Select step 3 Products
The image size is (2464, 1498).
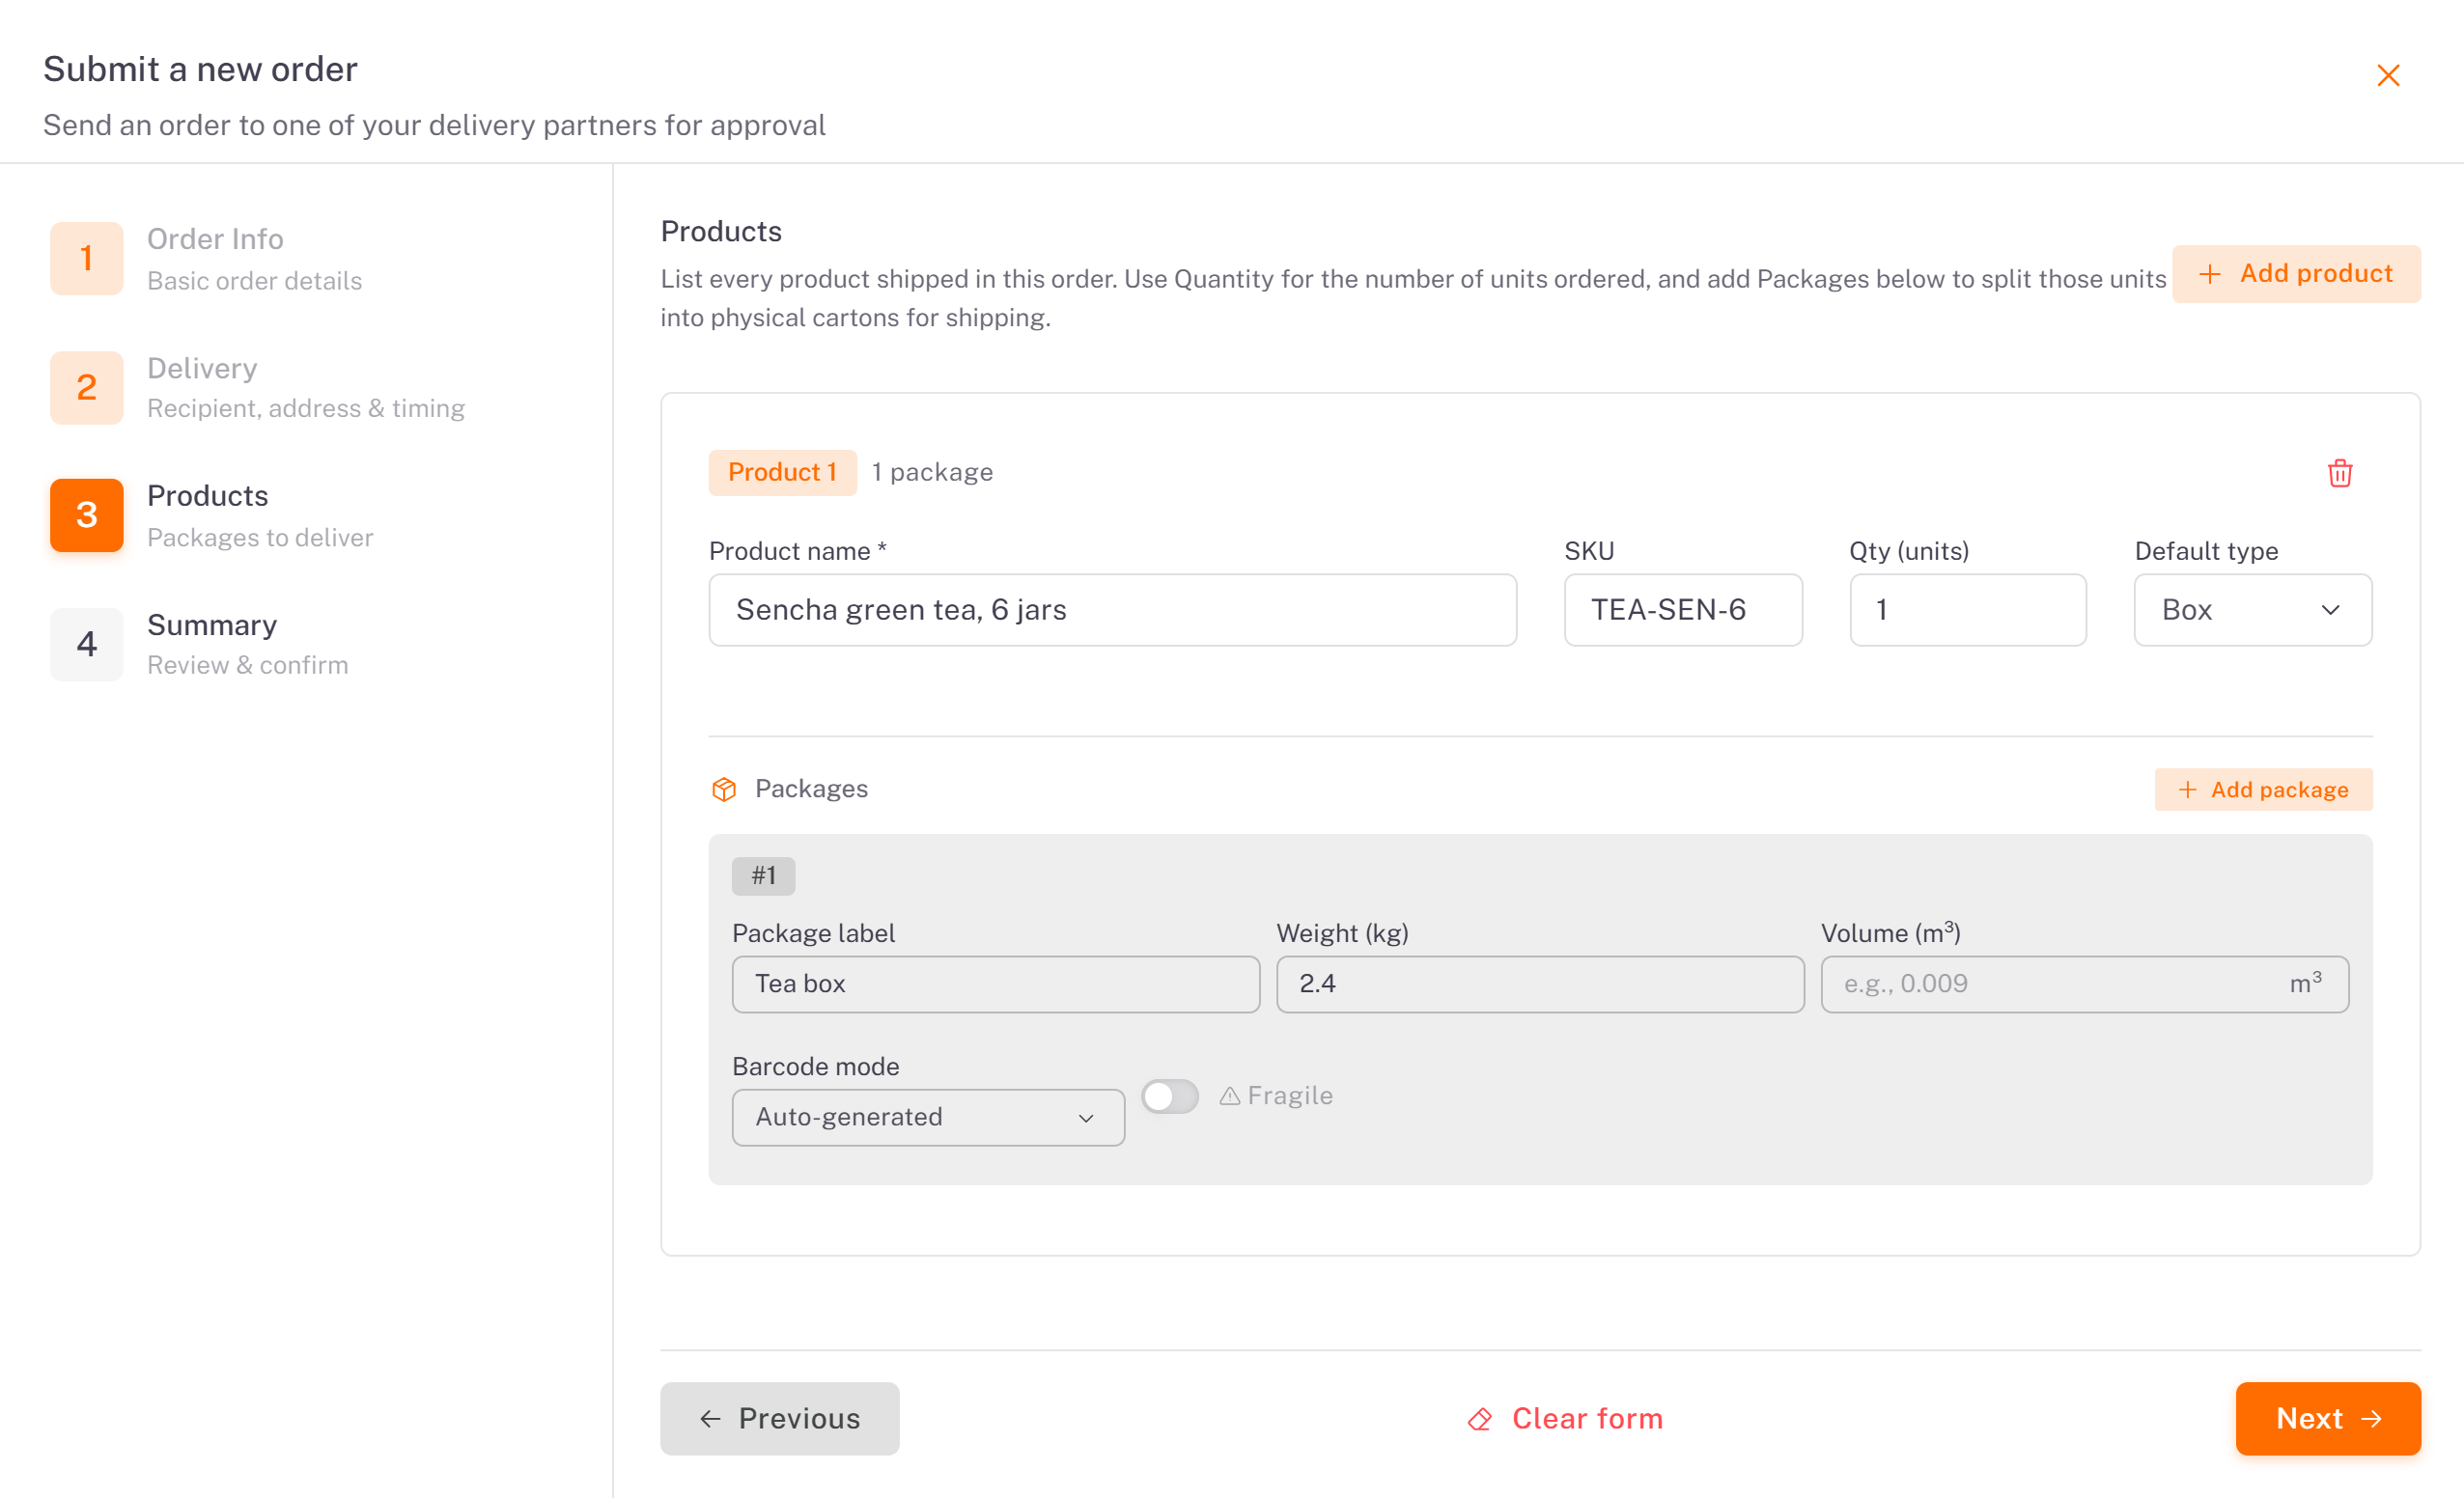tap(212, 516)
